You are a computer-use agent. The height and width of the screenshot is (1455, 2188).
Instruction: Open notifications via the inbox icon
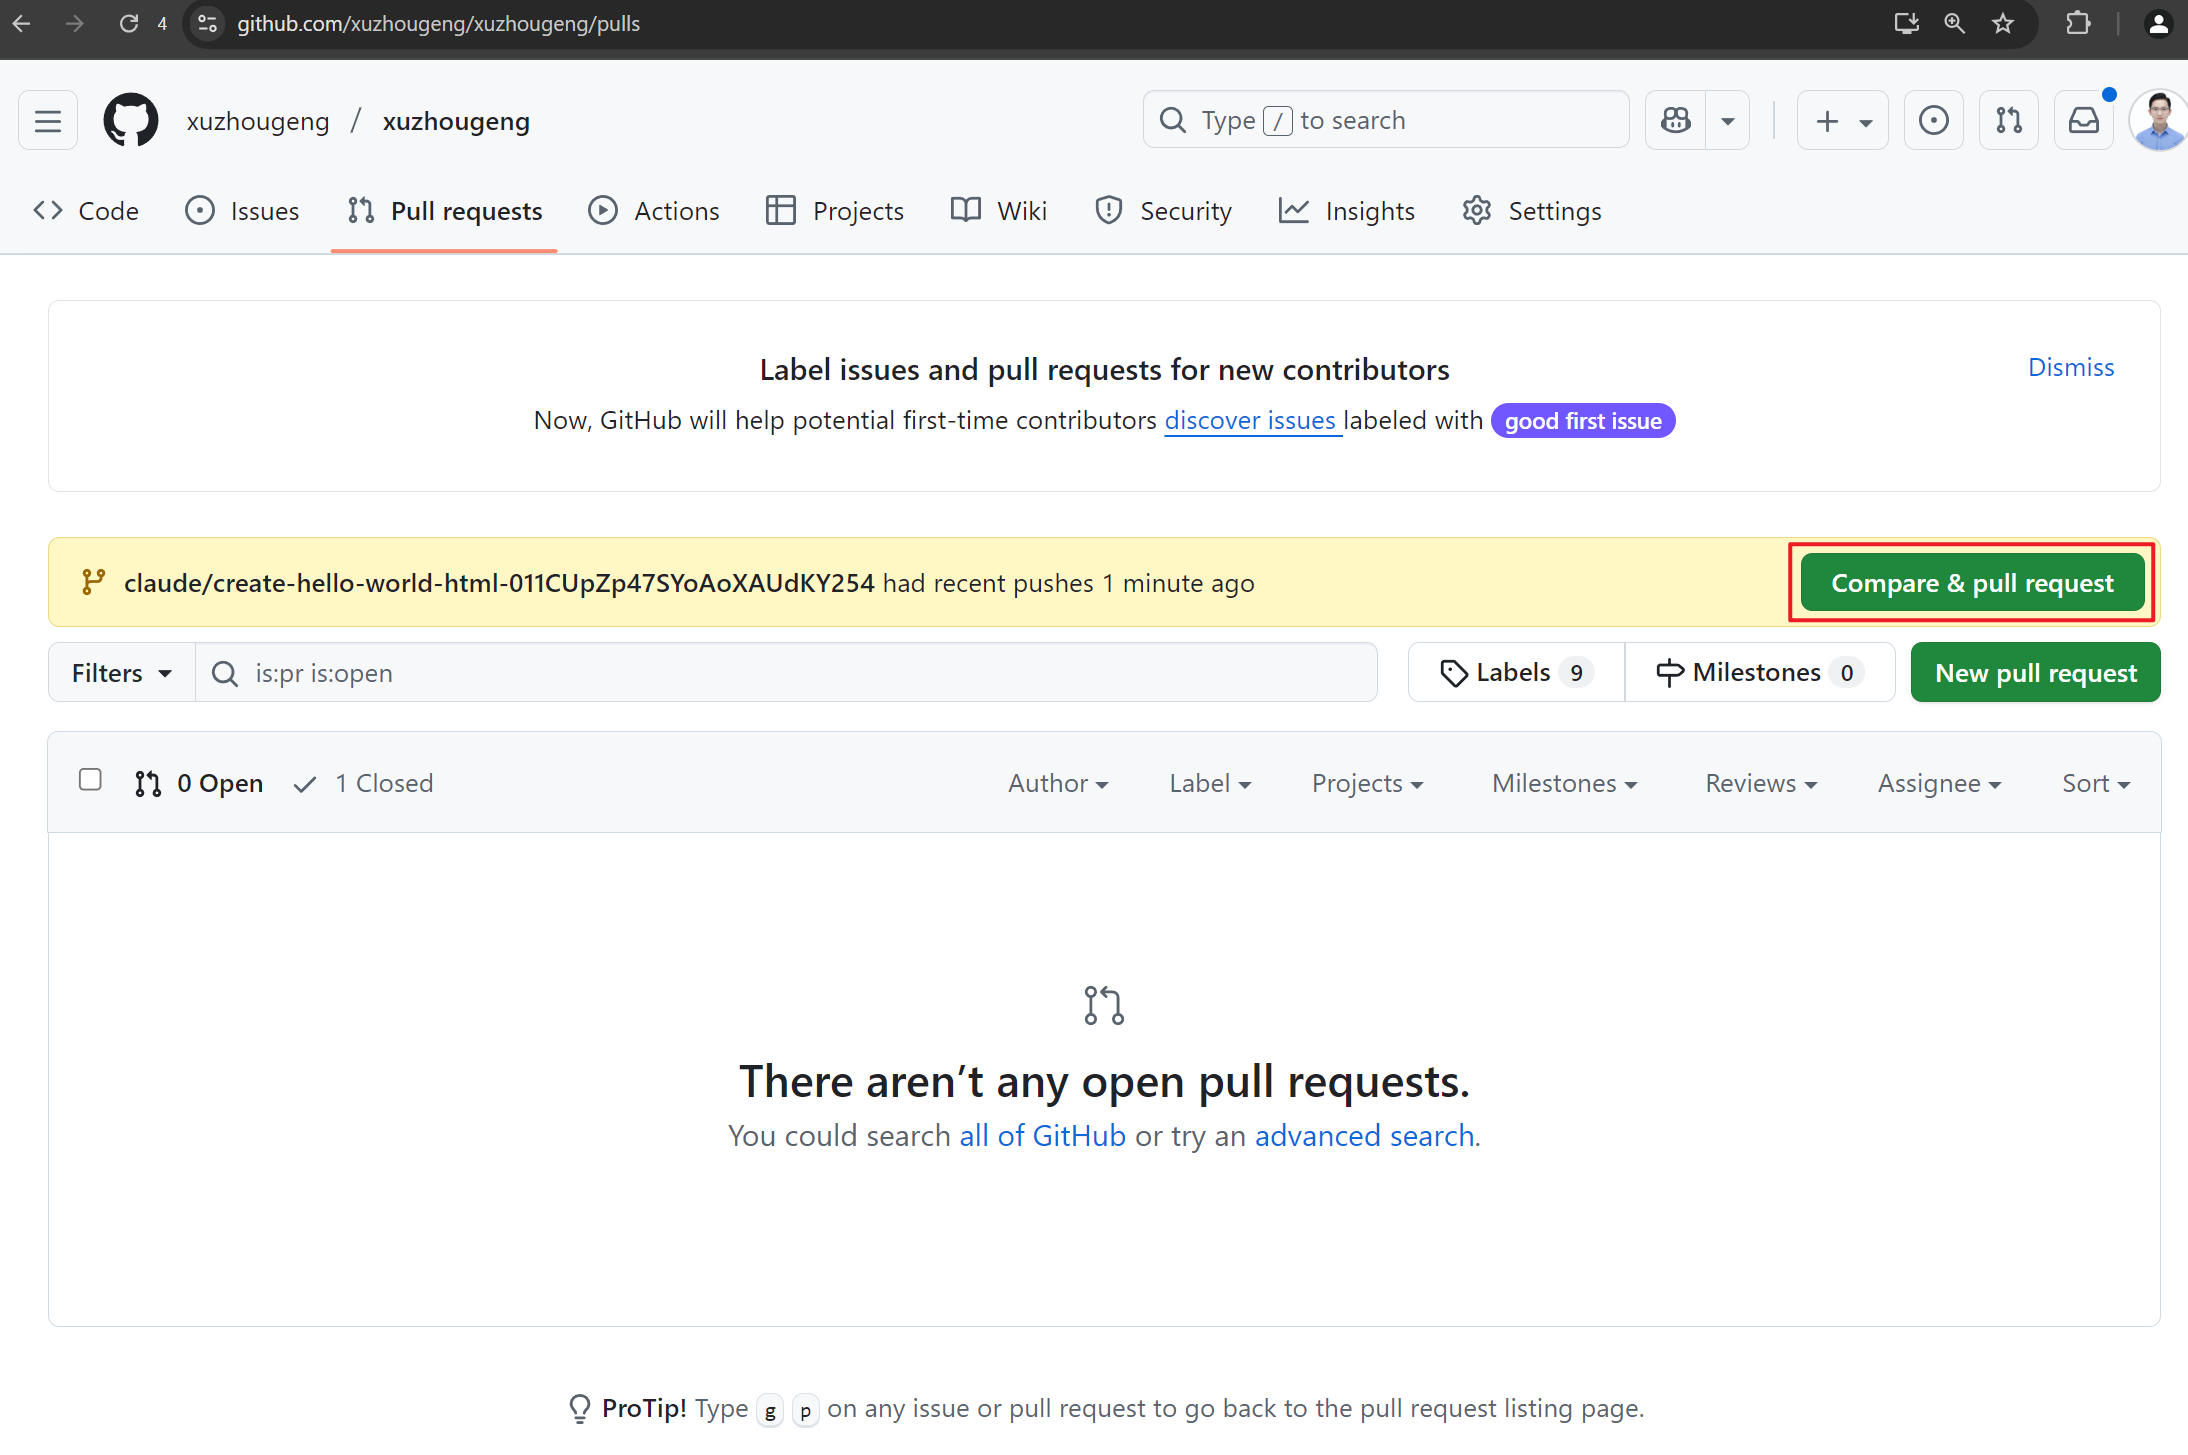pos(2083,119)
